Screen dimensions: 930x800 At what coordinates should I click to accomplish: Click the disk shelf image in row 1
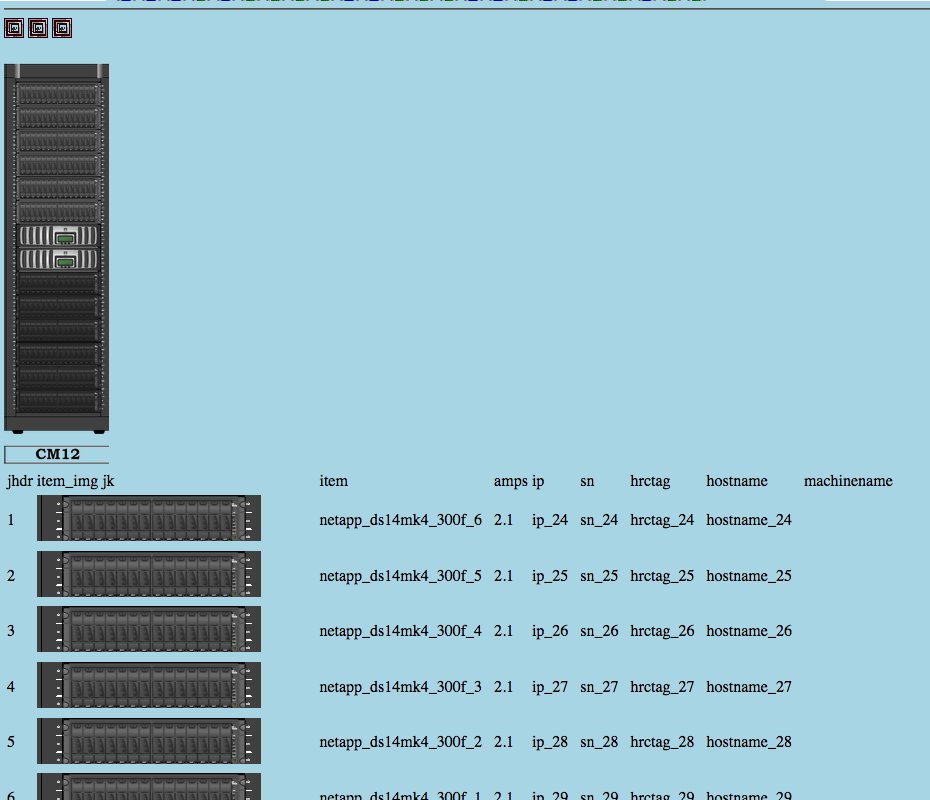pos(149,518)
